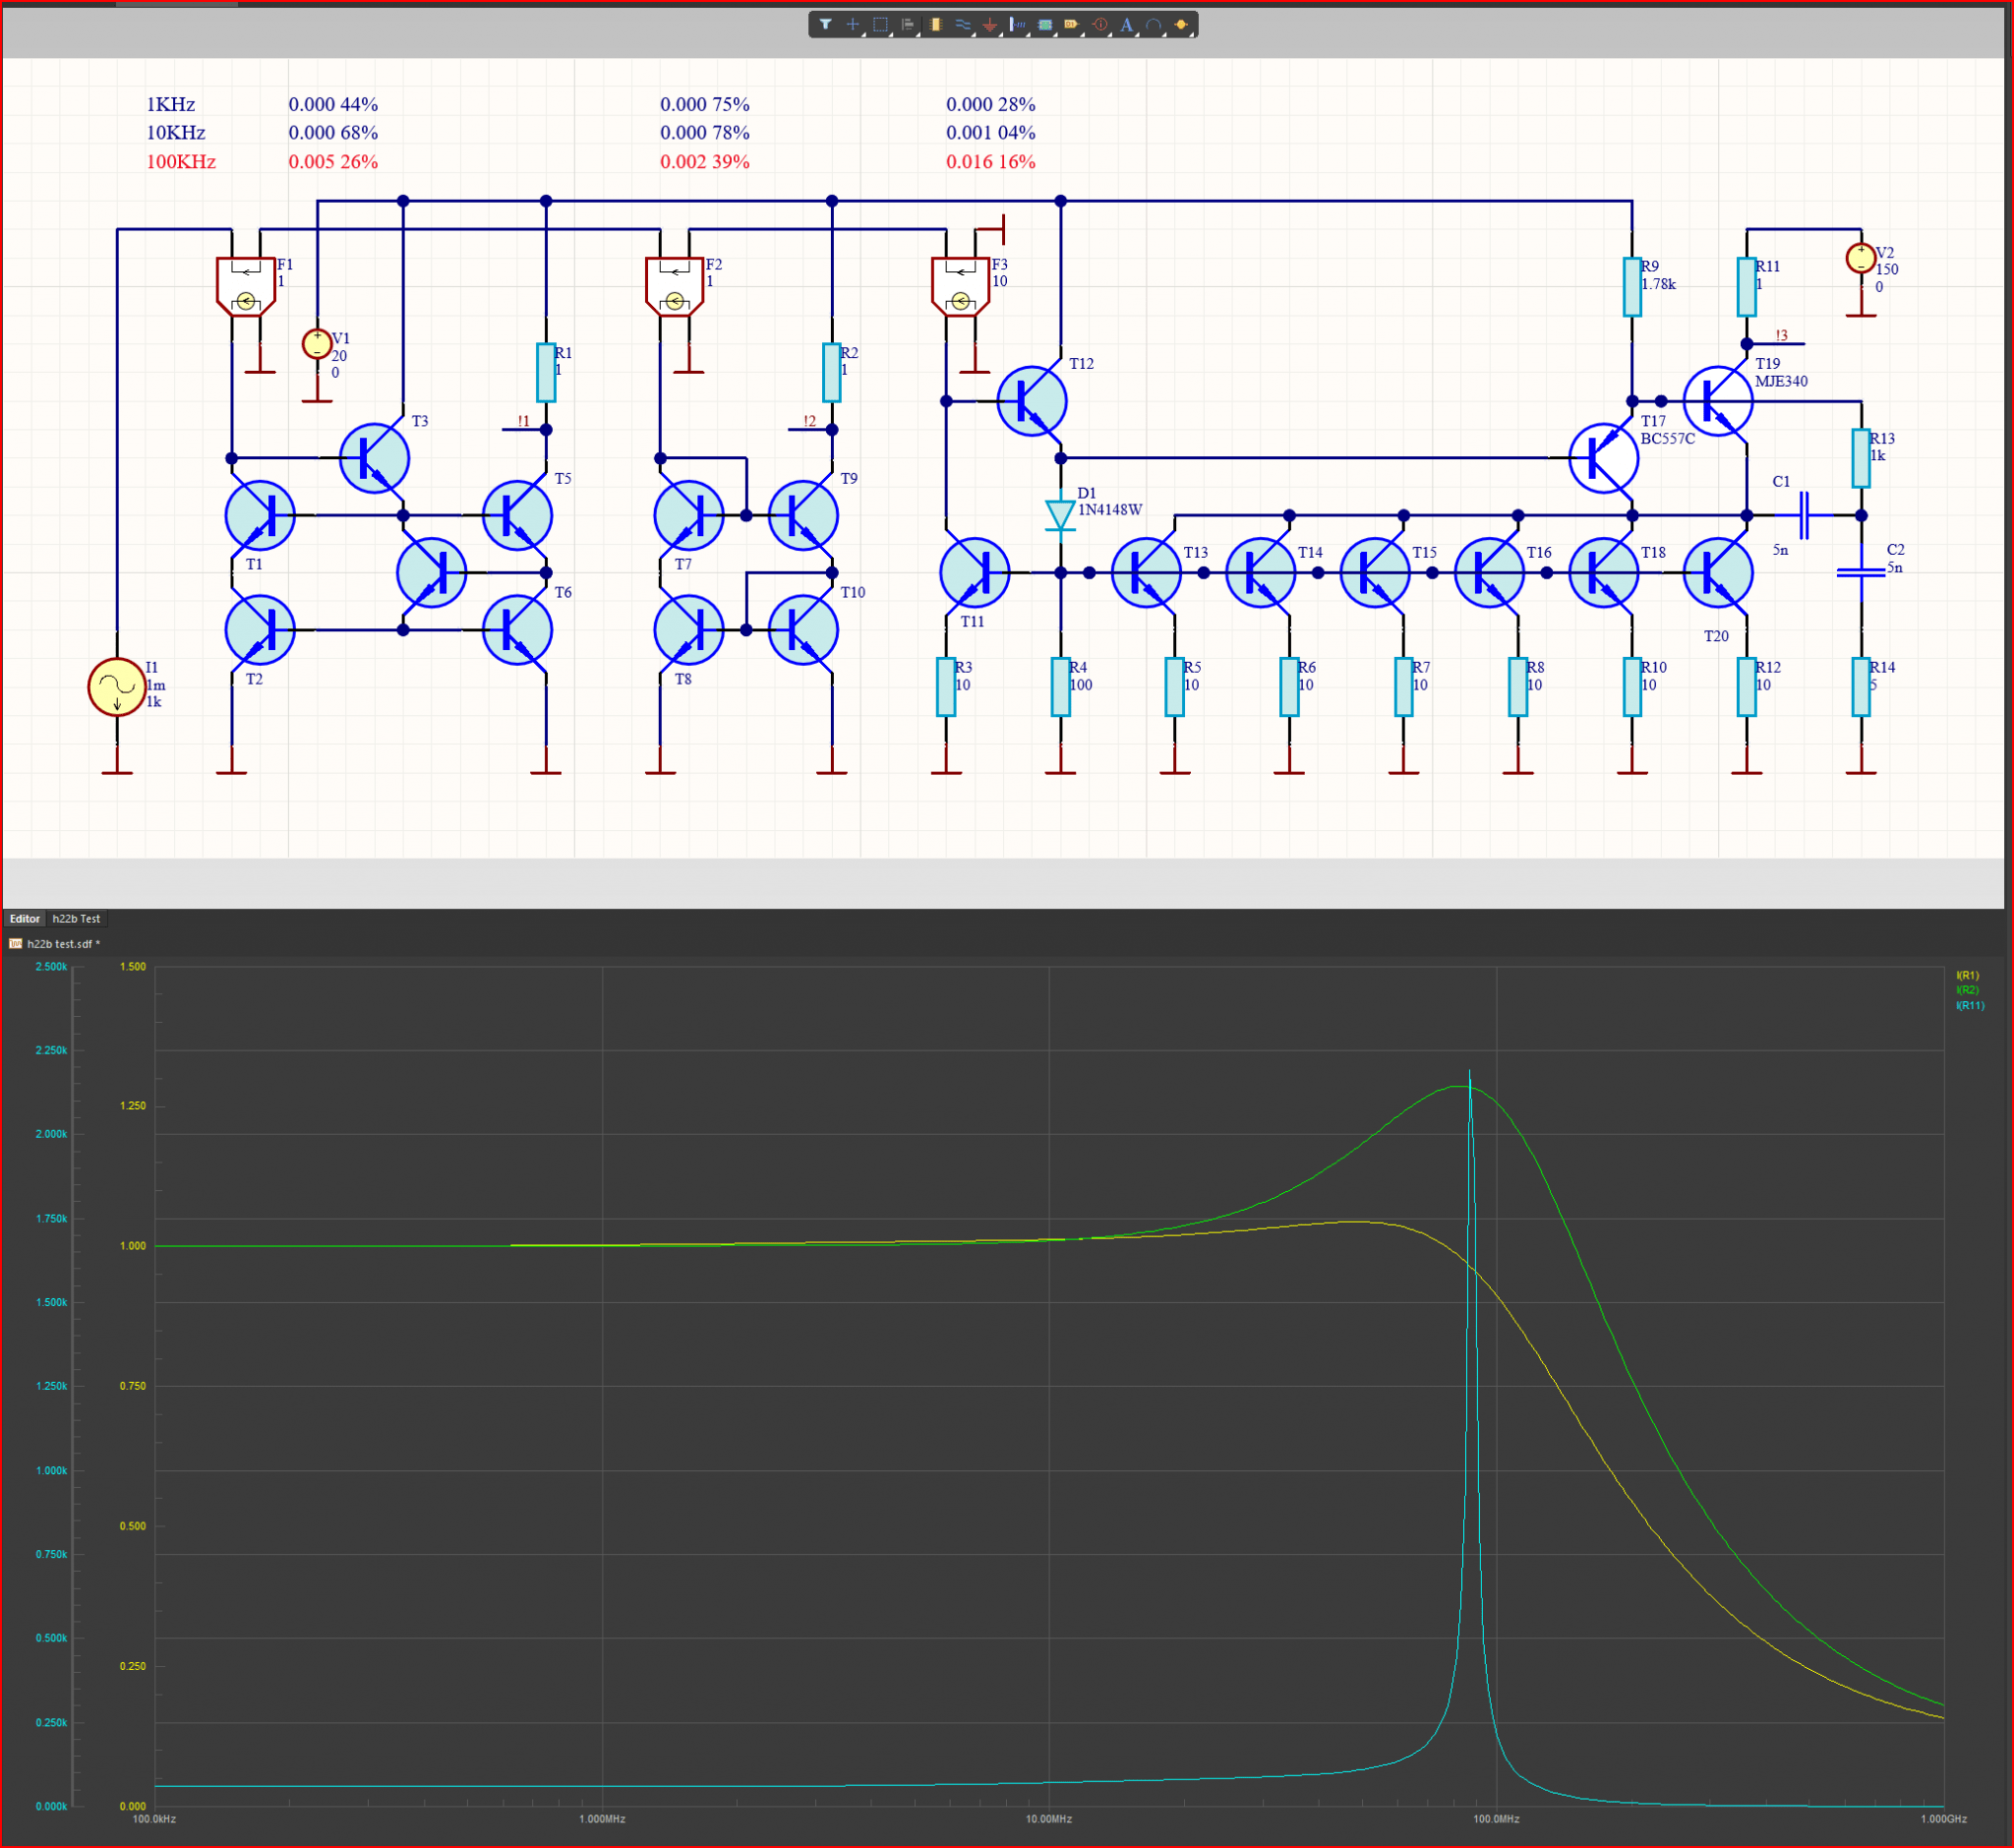Select the blue cross move tool
Viewport: 2014px width, 1848px height.
[852, 25]
